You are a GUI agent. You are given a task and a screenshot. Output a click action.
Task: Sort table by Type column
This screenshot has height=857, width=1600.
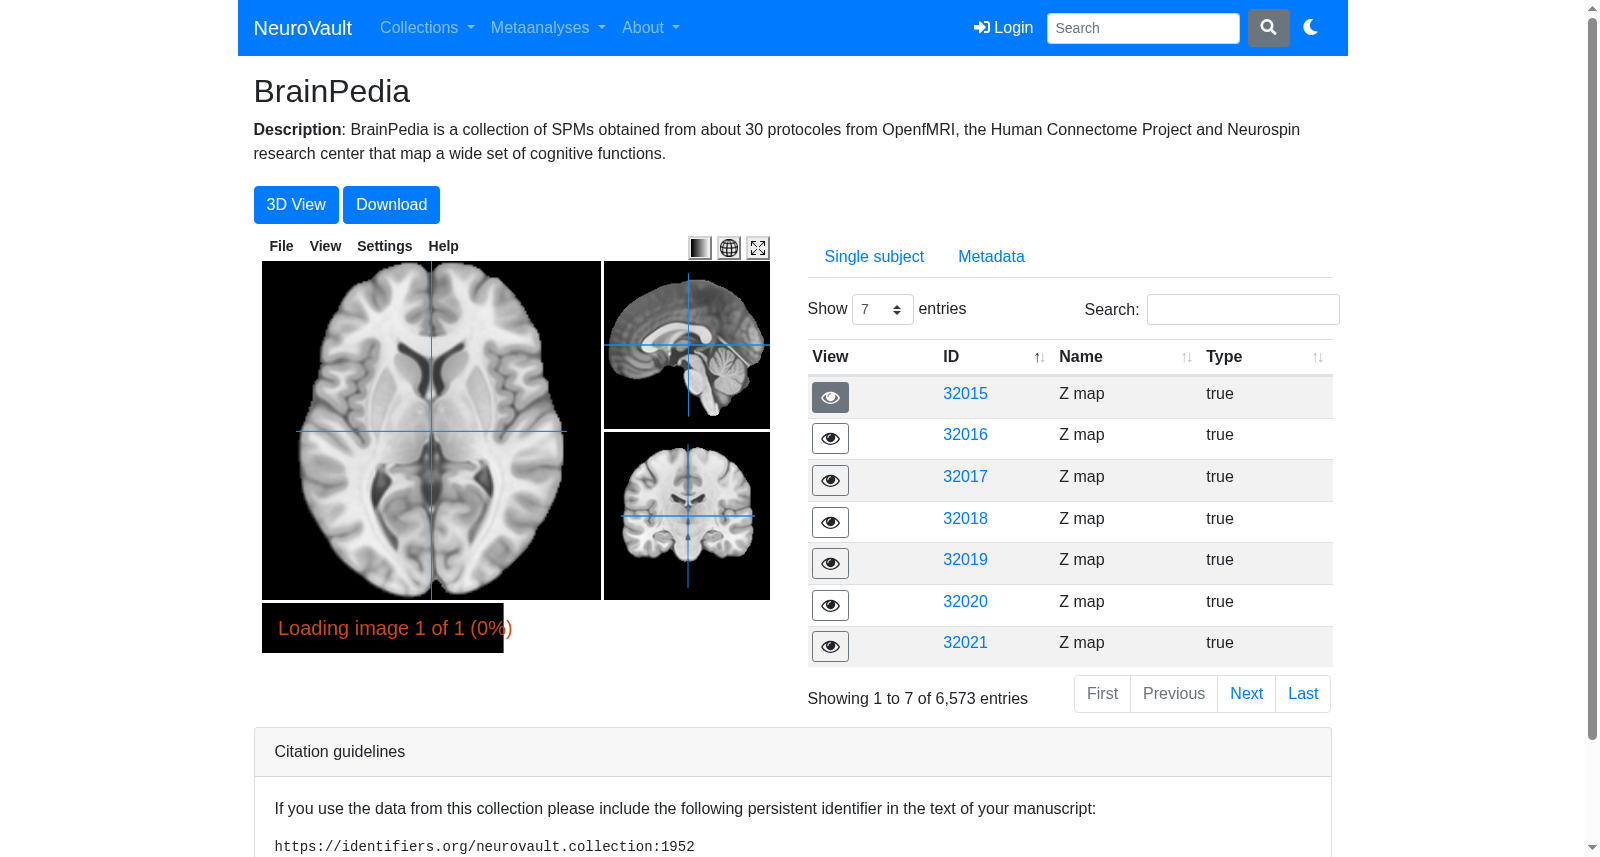(1266, 357)
